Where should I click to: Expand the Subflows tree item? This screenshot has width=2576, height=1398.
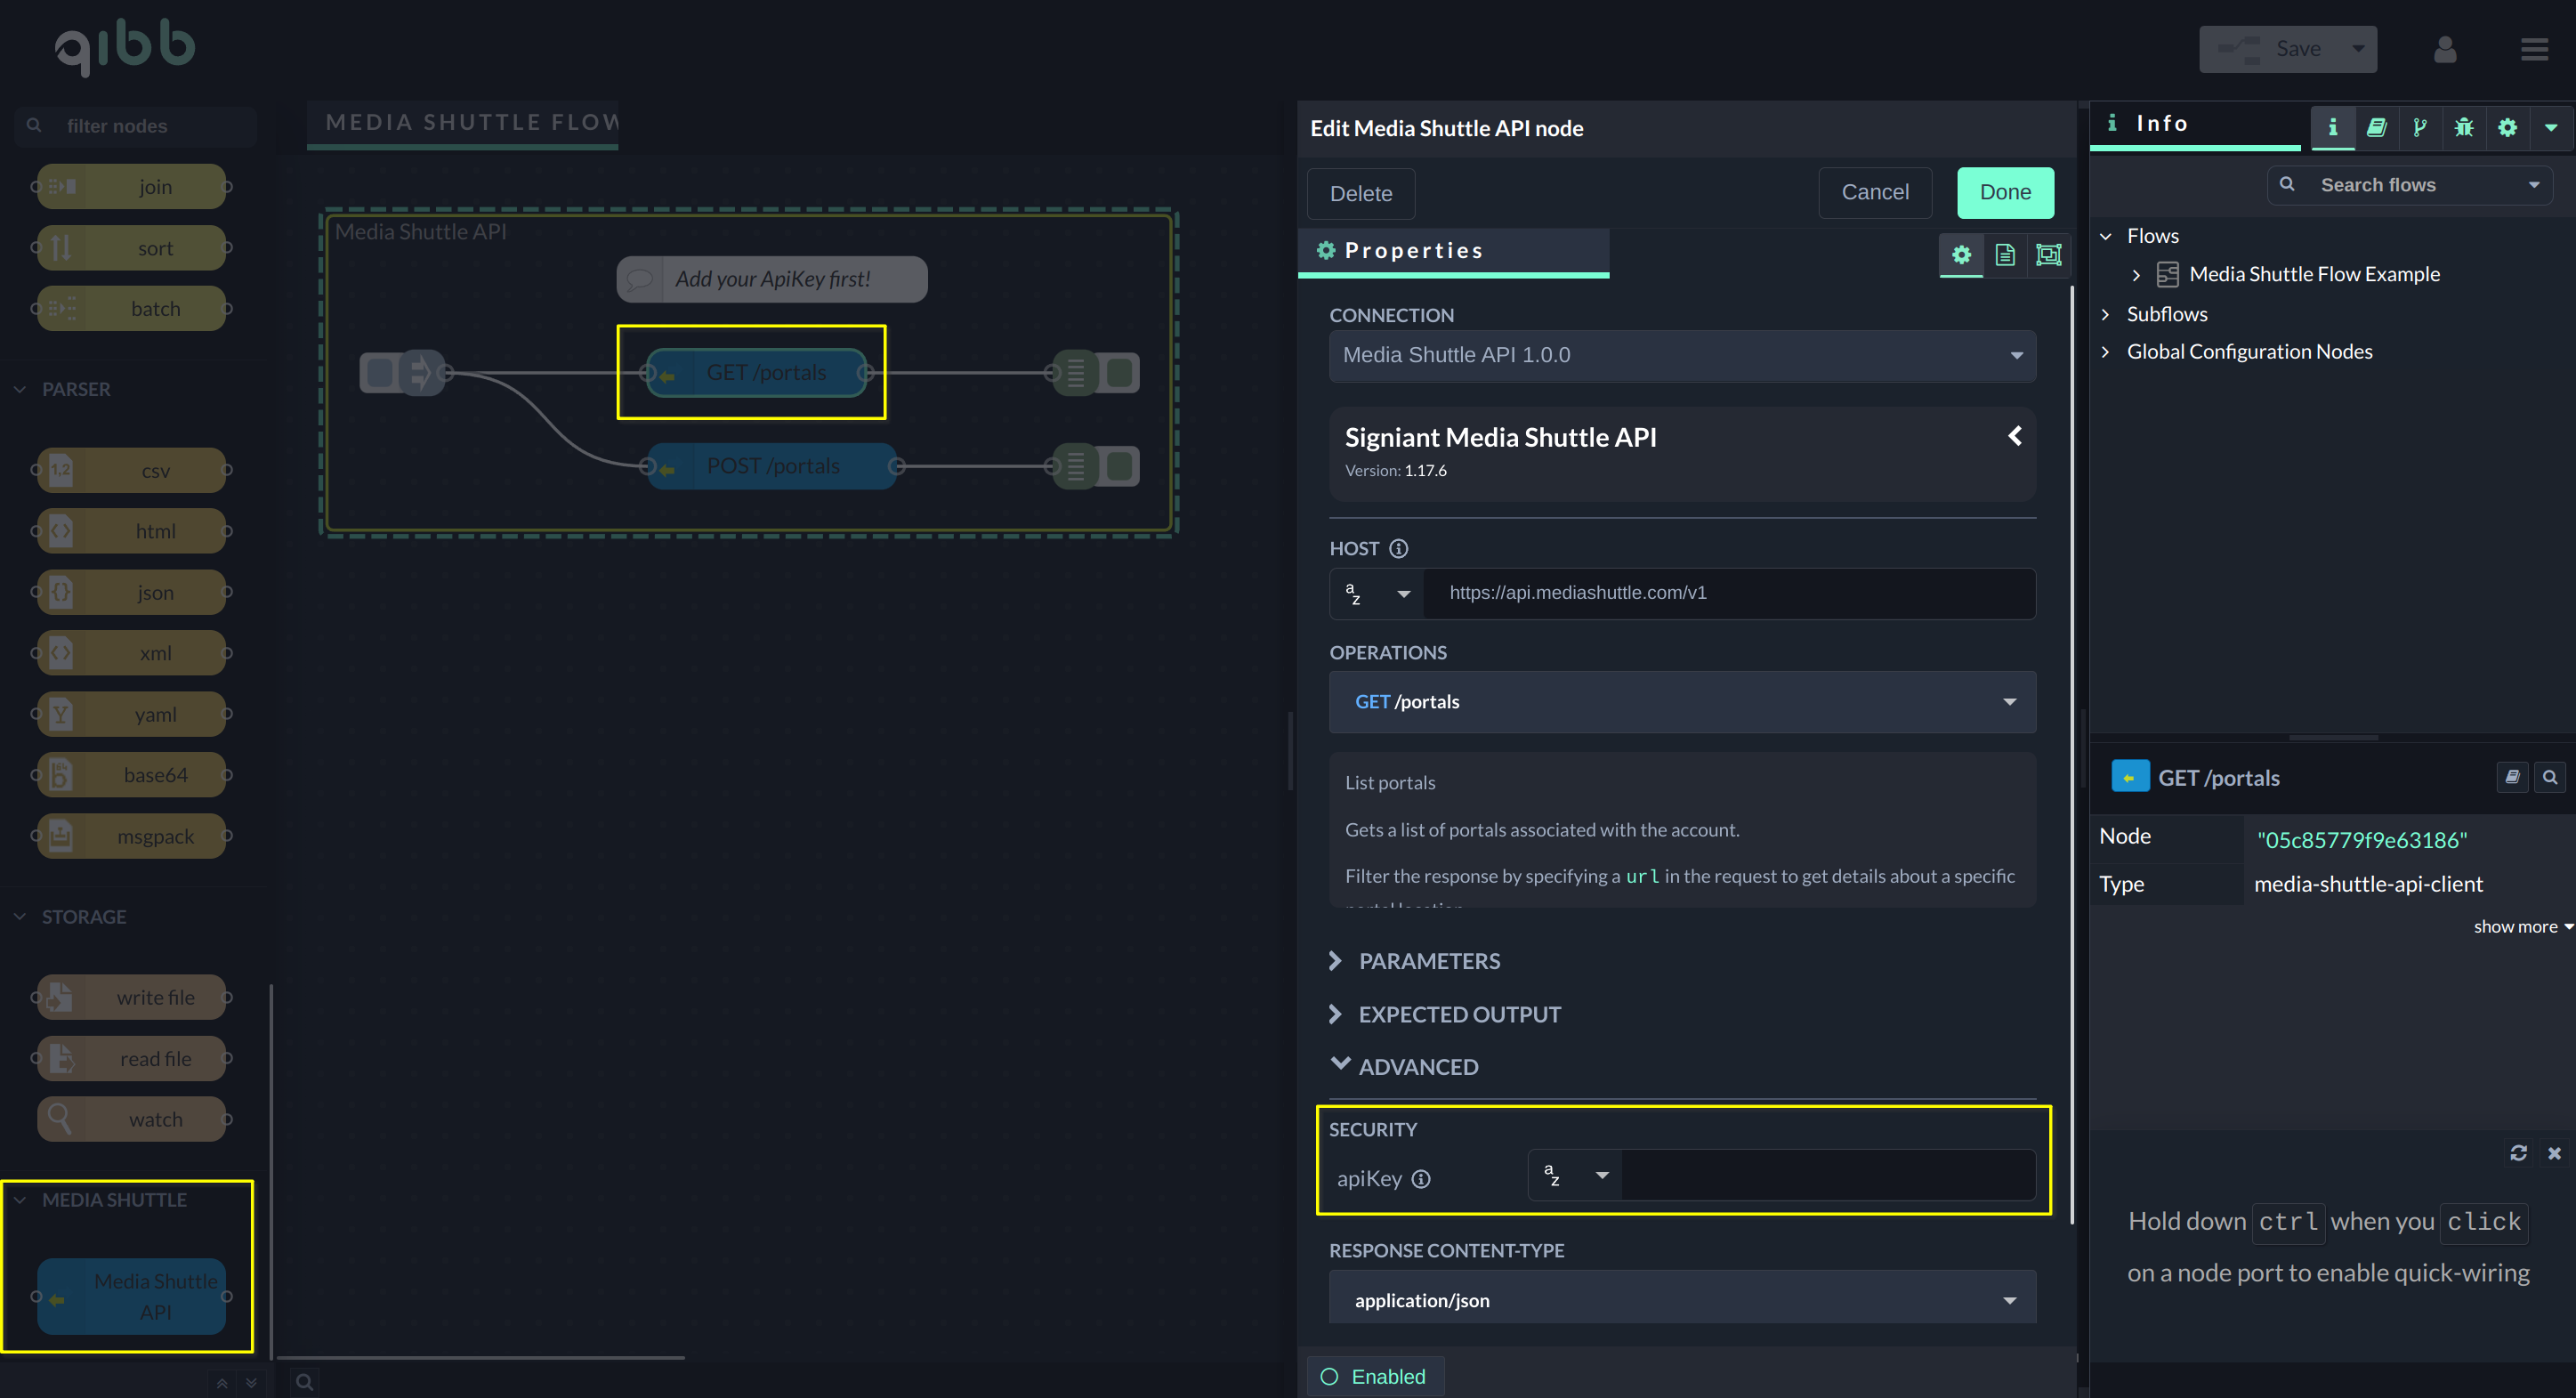click(2166, 314)
